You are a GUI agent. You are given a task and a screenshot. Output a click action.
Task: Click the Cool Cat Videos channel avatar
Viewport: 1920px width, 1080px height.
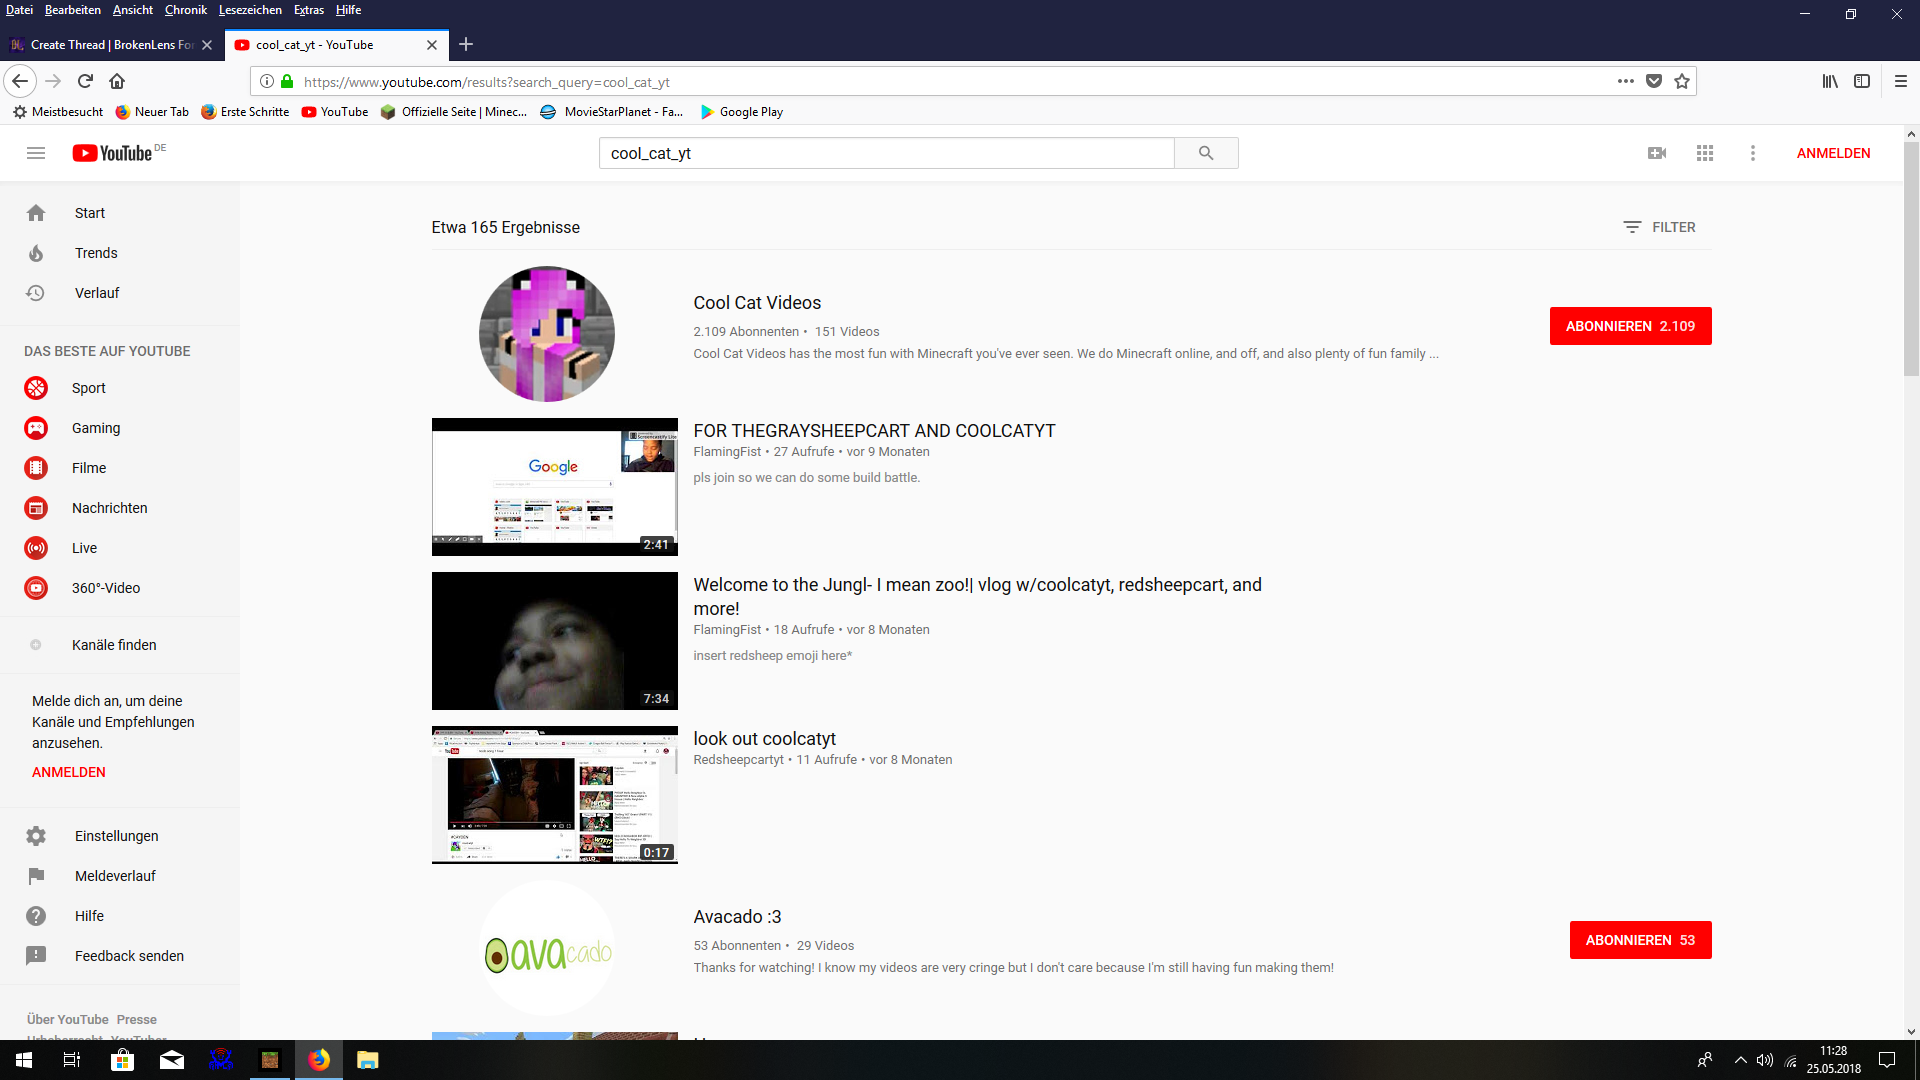547,334
